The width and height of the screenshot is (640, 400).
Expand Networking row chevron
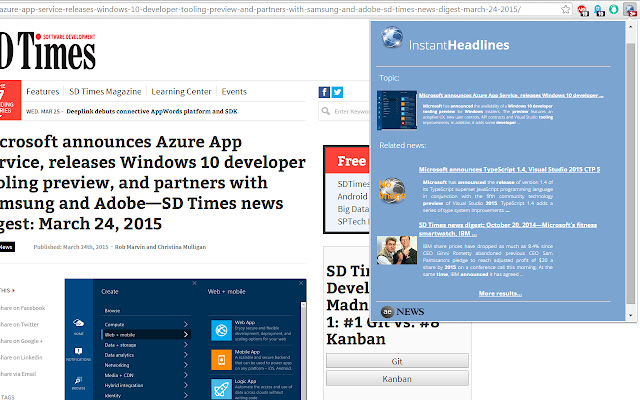pos(186,365)
